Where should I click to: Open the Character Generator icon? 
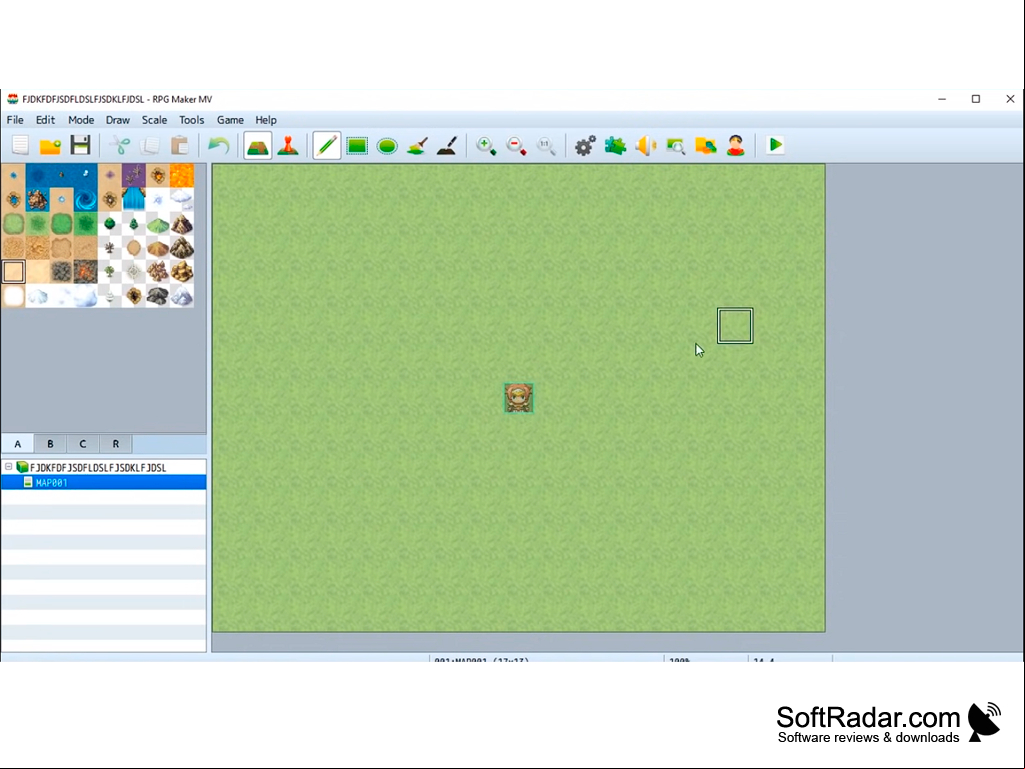[735, 145]
